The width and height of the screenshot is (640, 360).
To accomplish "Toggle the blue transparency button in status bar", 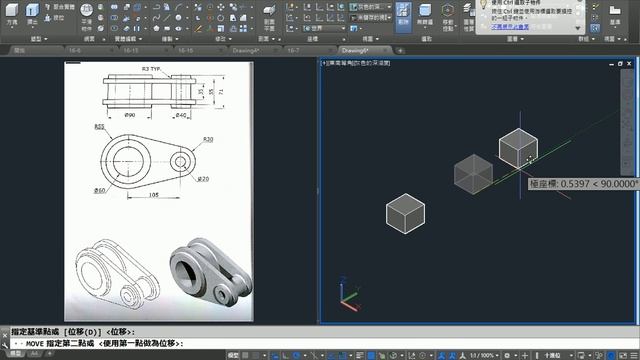I will click(371, 356).
